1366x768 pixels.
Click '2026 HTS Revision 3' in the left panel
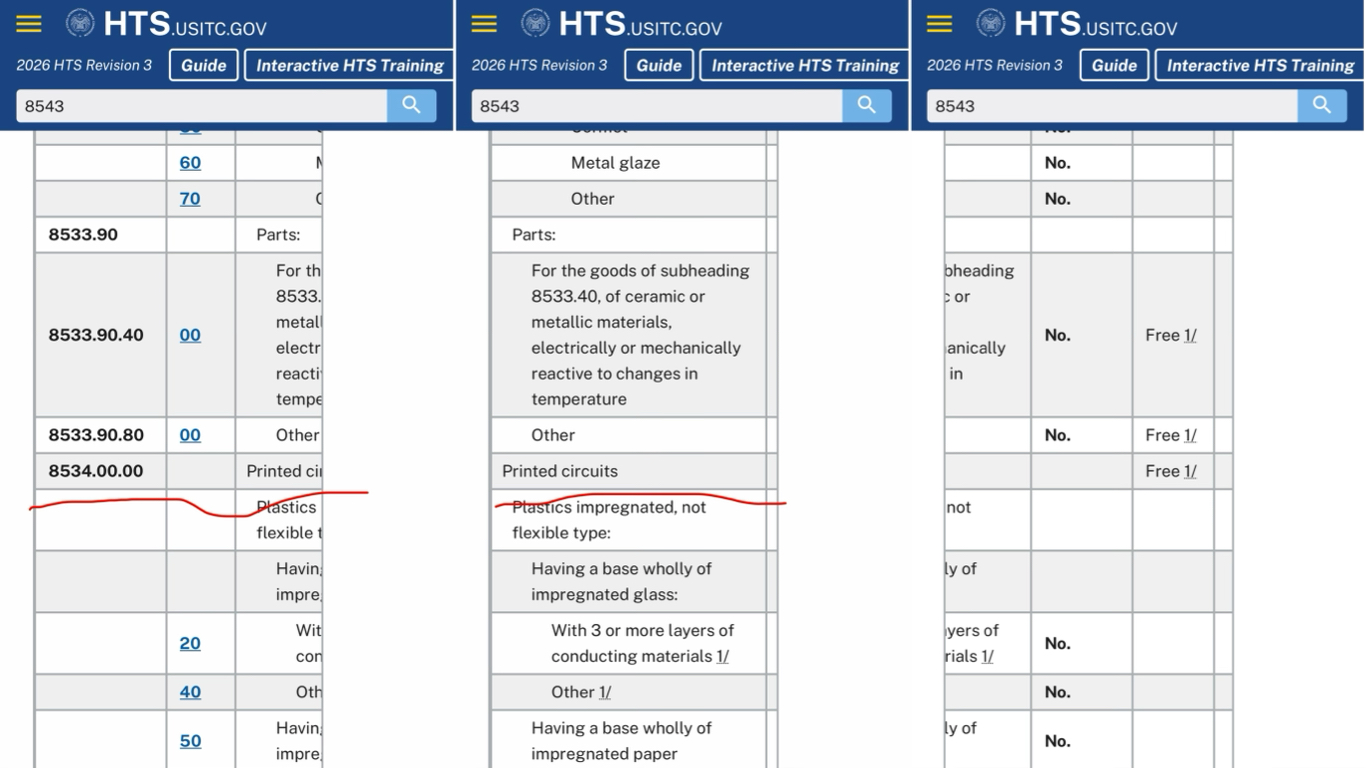(x=84, y=65)
